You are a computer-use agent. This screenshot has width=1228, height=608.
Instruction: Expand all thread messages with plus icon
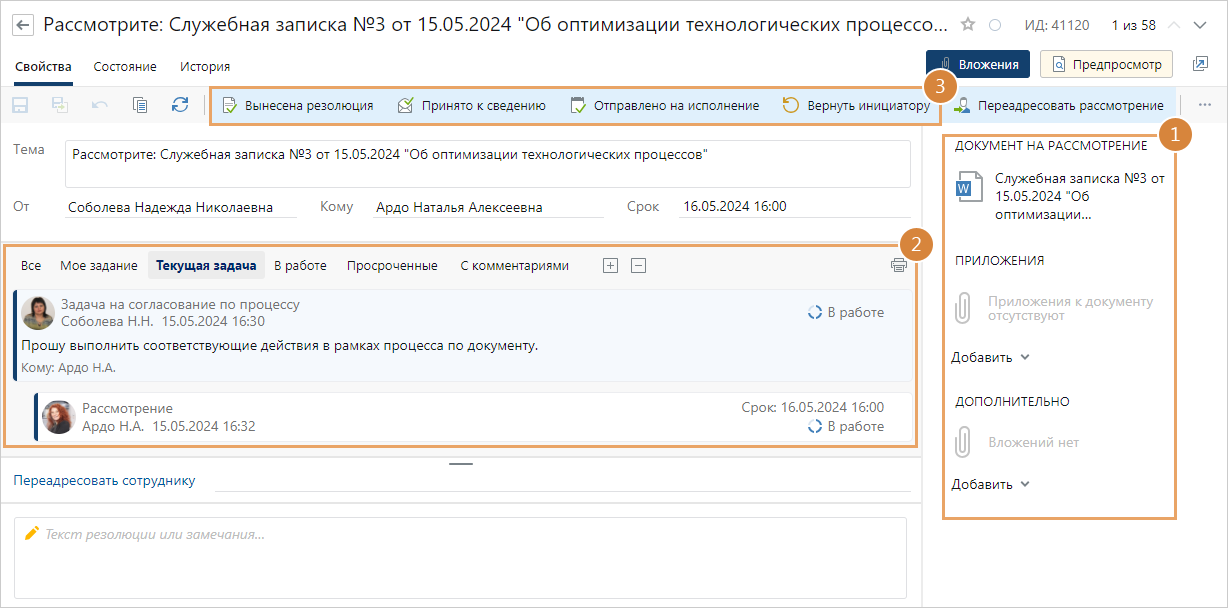tap(610, 266)
